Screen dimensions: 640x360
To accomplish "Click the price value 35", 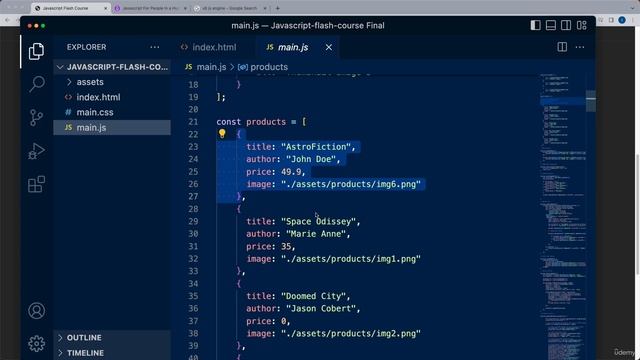I will (286, 246).
